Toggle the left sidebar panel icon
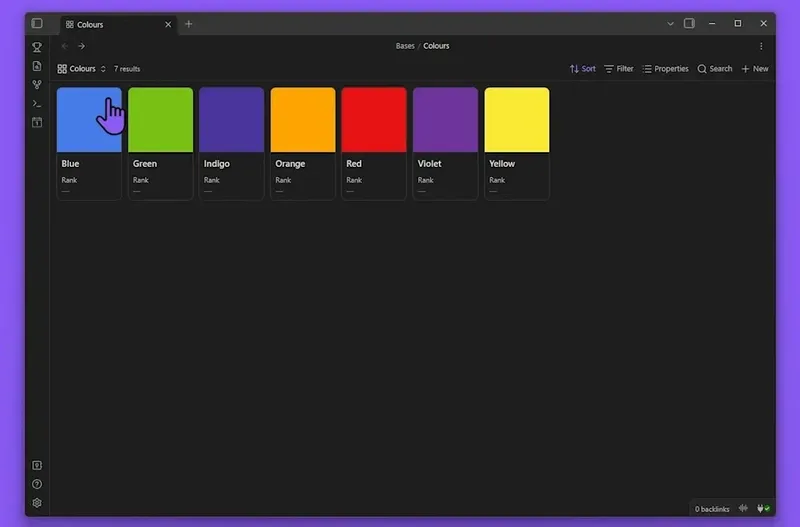800x527 pixels. [37, 23]
